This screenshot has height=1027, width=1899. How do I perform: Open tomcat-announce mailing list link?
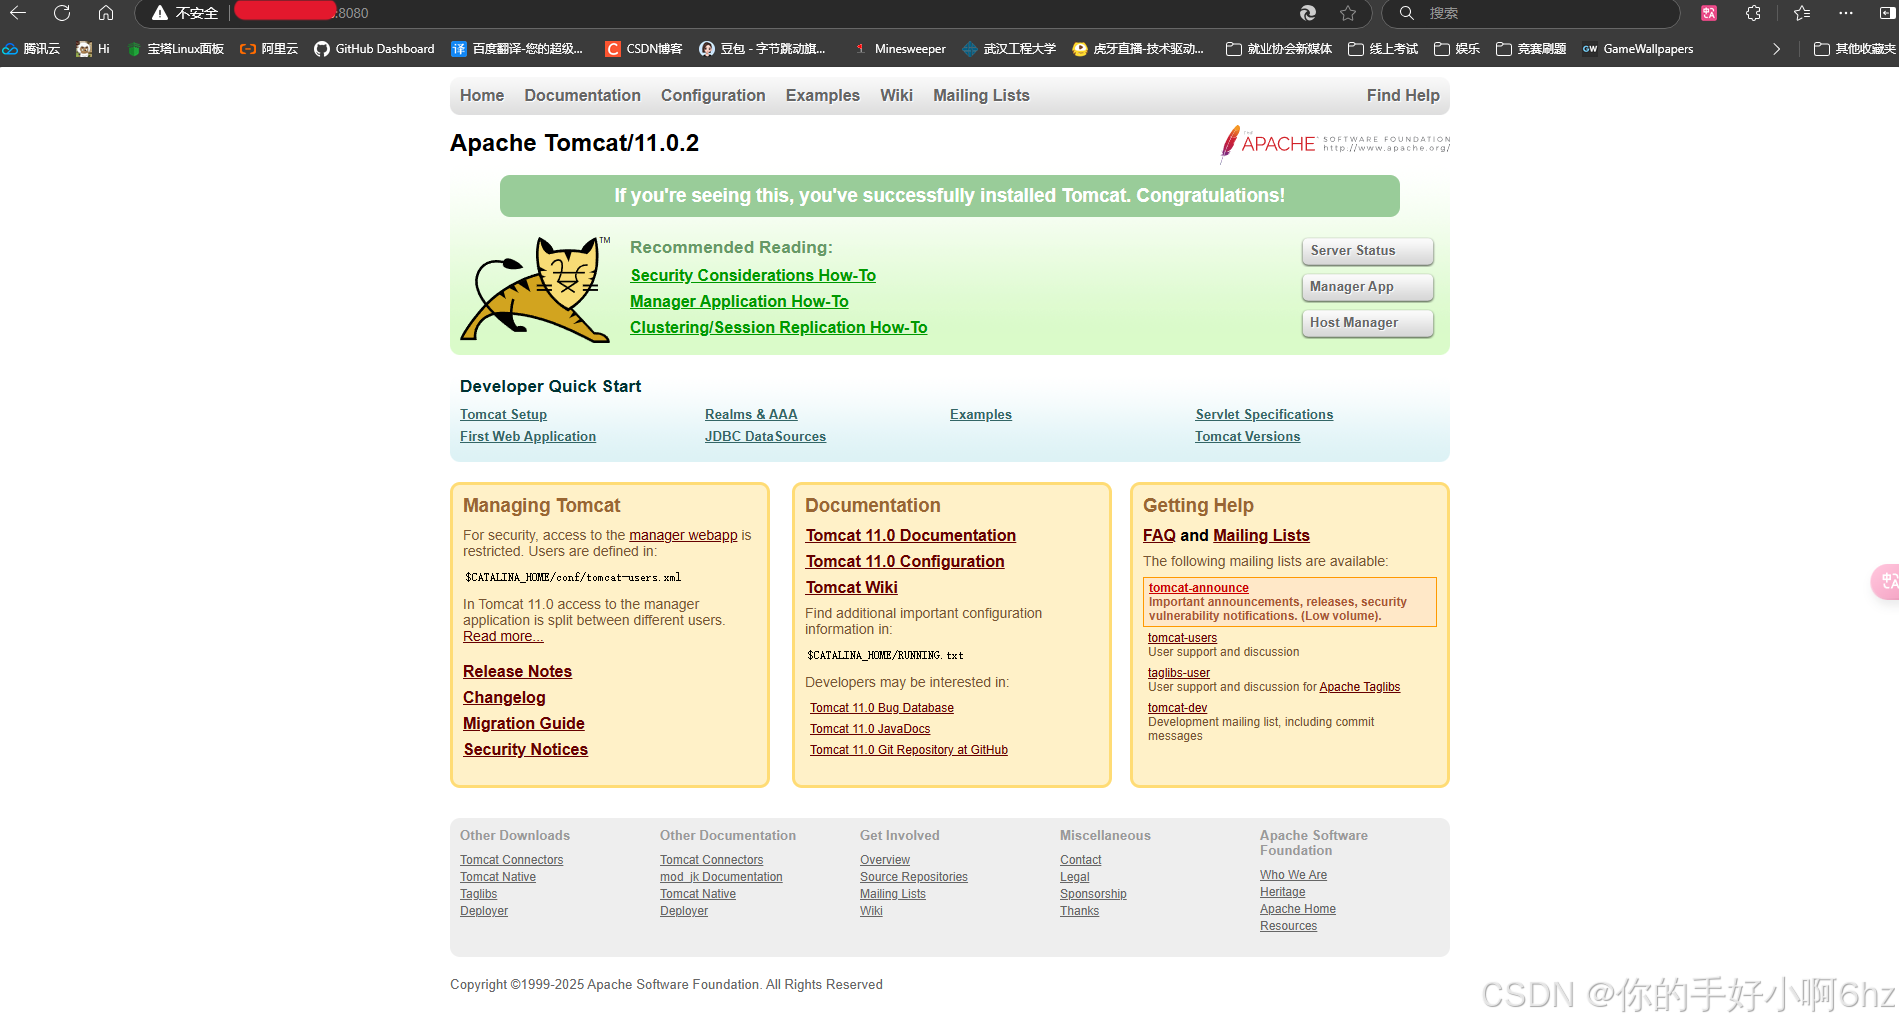tap(1198, 588)
